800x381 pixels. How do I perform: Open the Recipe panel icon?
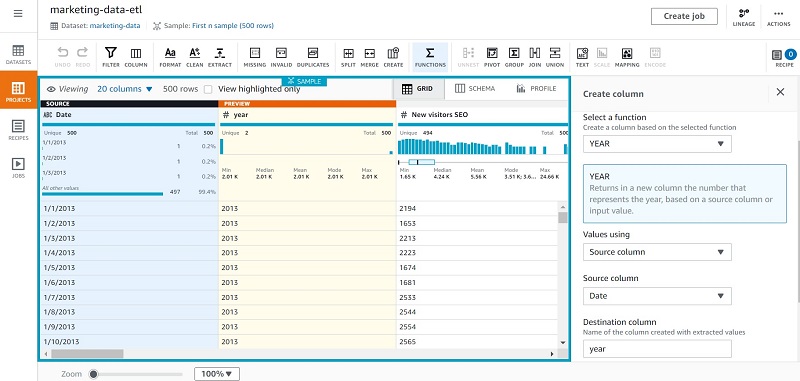pos(783,57)
